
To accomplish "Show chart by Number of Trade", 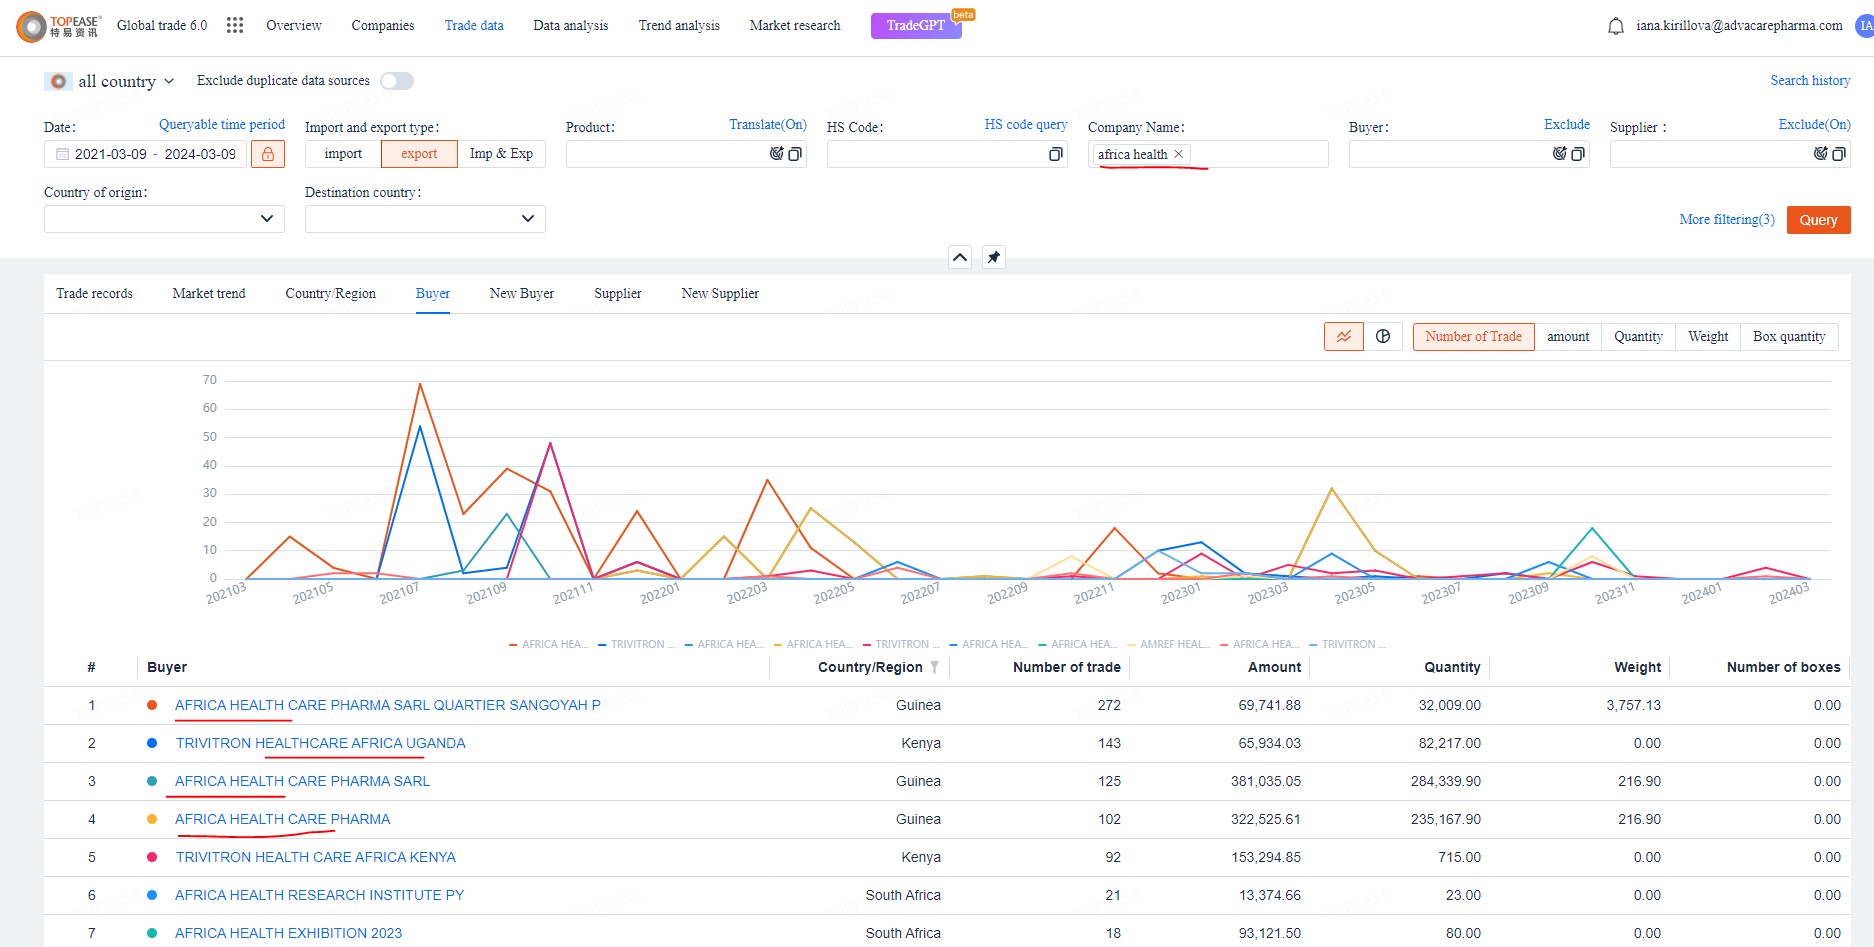I will tap(1473, 337).
